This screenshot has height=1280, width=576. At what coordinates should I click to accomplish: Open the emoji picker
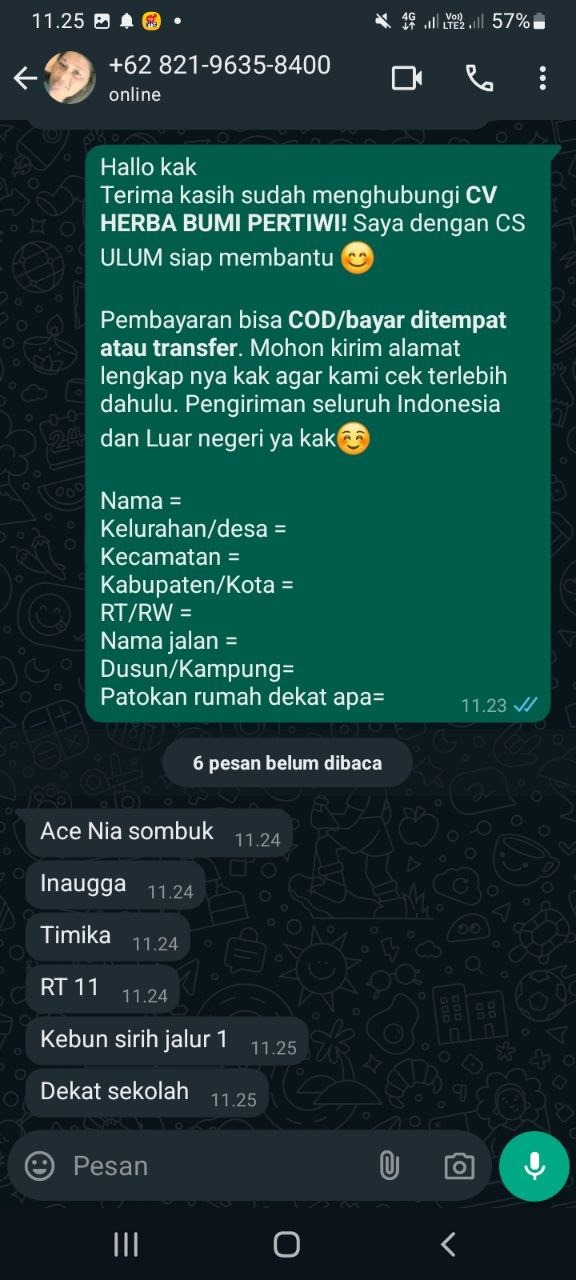pos(39,1165)
